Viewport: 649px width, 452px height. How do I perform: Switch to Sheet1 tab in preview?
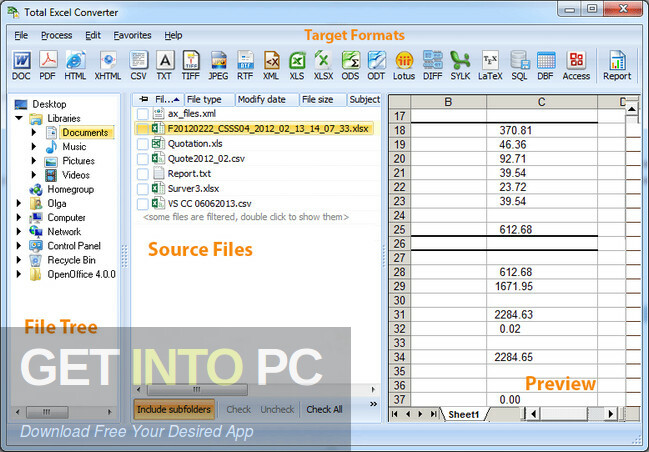pos(464,414)
